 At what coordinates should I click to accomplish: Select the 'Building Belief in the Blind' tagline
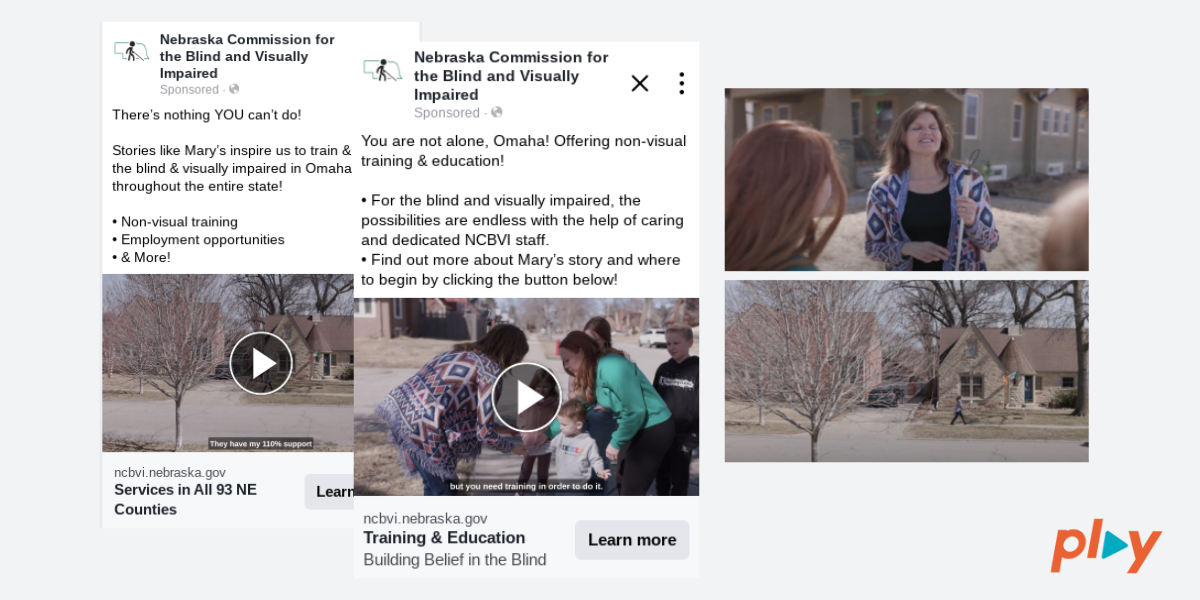click(x=455, y=559)
